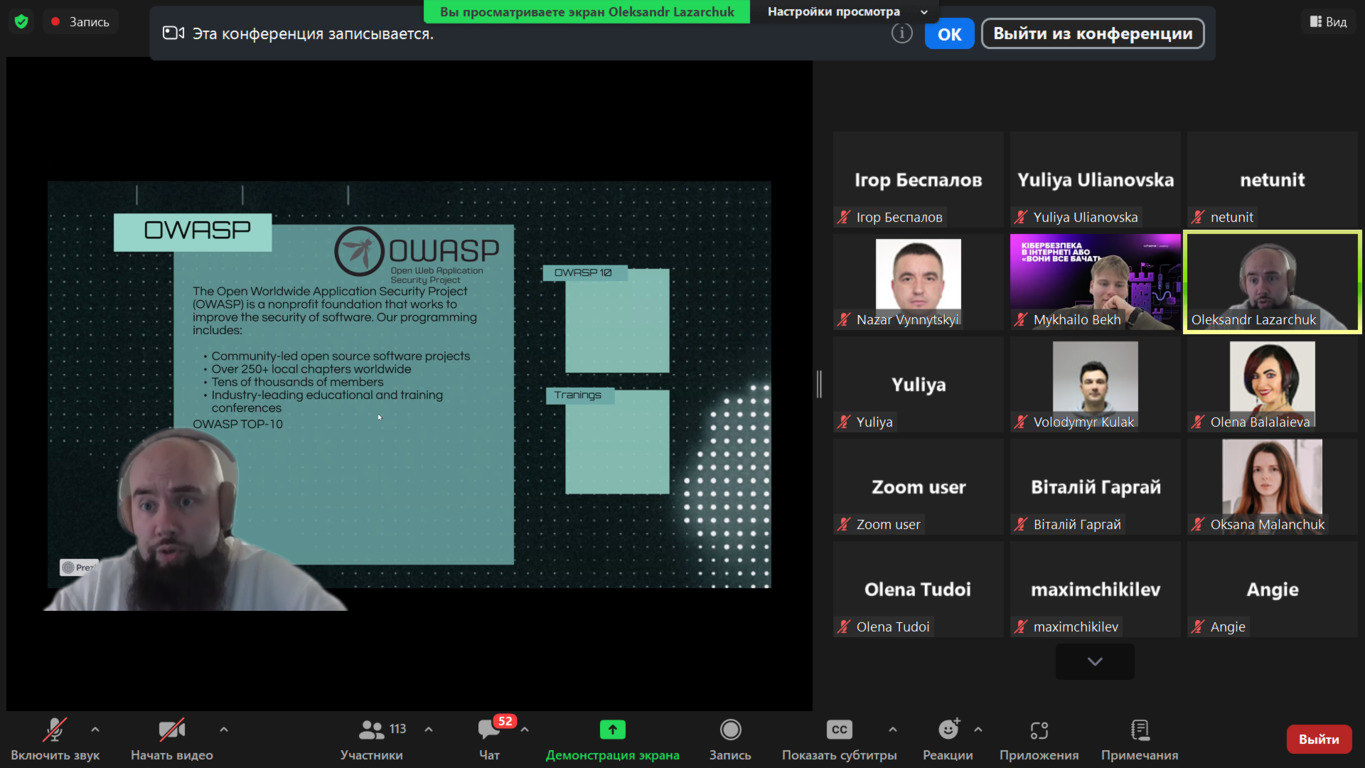The image size is (1365, 768).
Task: Expand audio options arrow next to microphone
Action: [x=95, y=730]
